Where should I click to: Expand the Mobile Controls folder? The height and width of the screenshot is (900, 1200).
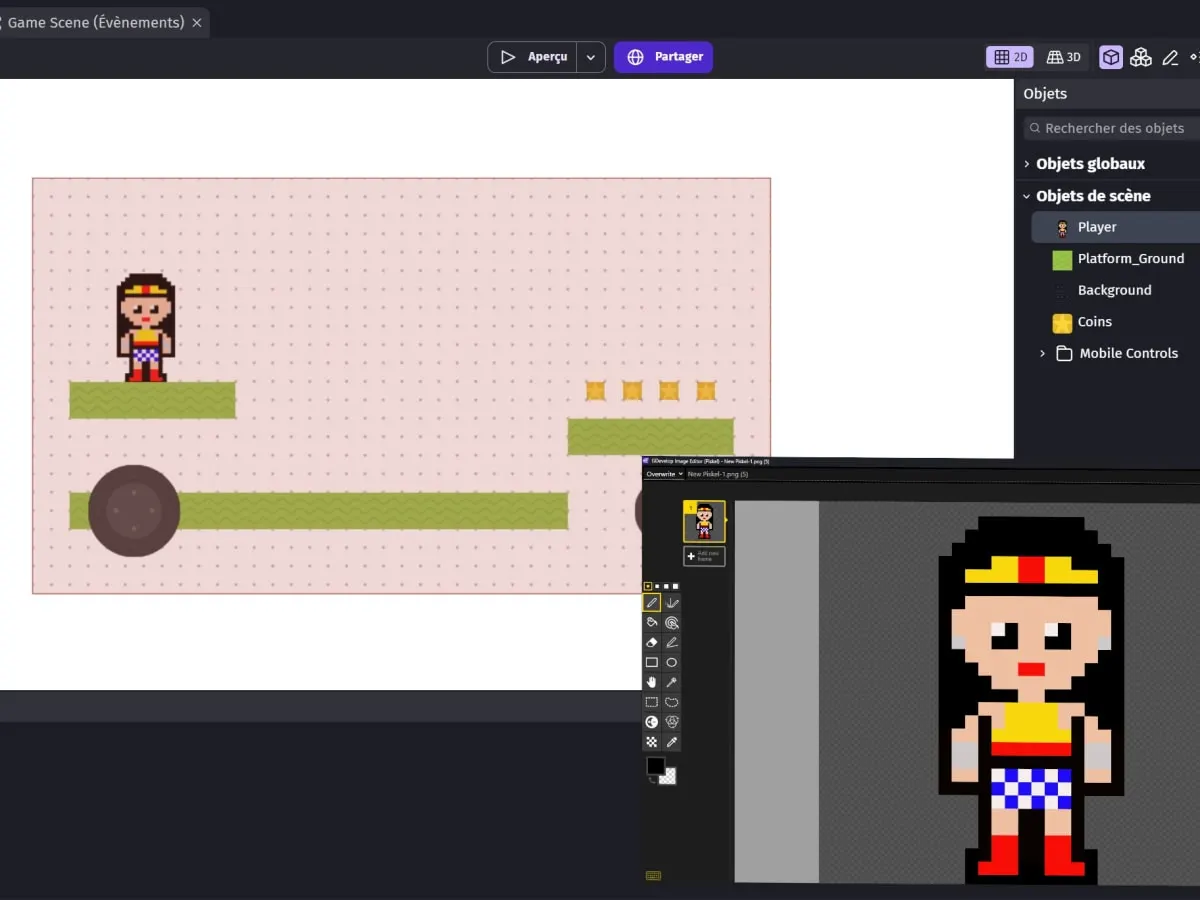pos(1042,353)
